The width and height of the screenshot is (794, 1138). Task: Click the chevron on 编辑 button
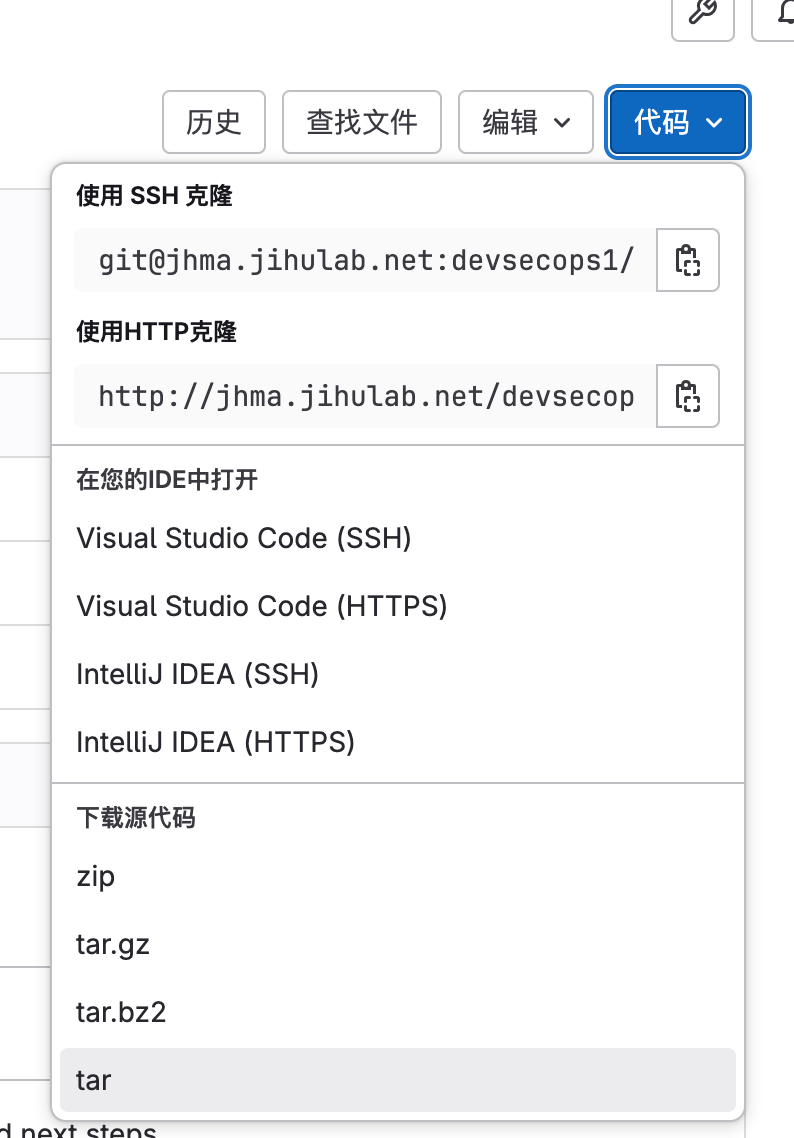[x=562, y=123]
